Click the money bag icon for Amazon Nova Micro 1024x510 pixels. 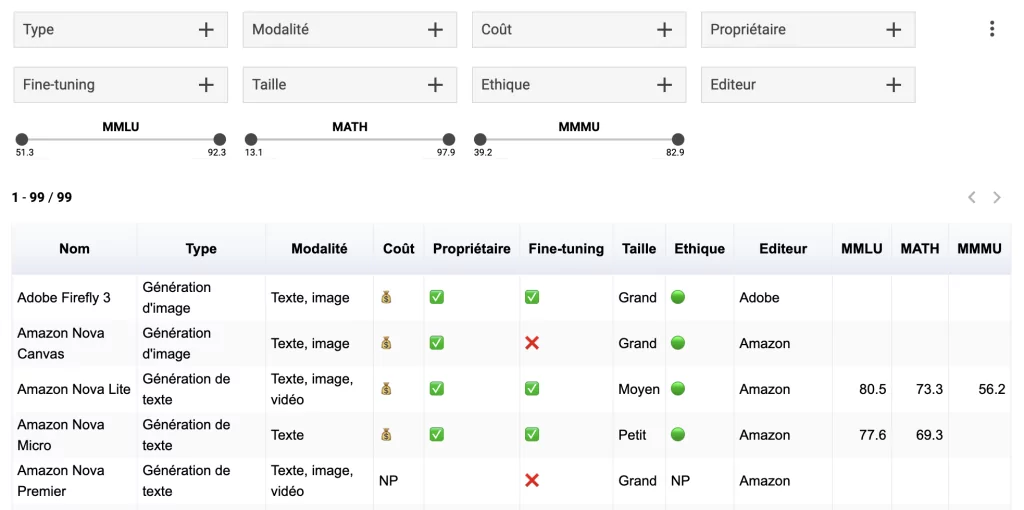point(386,434)
